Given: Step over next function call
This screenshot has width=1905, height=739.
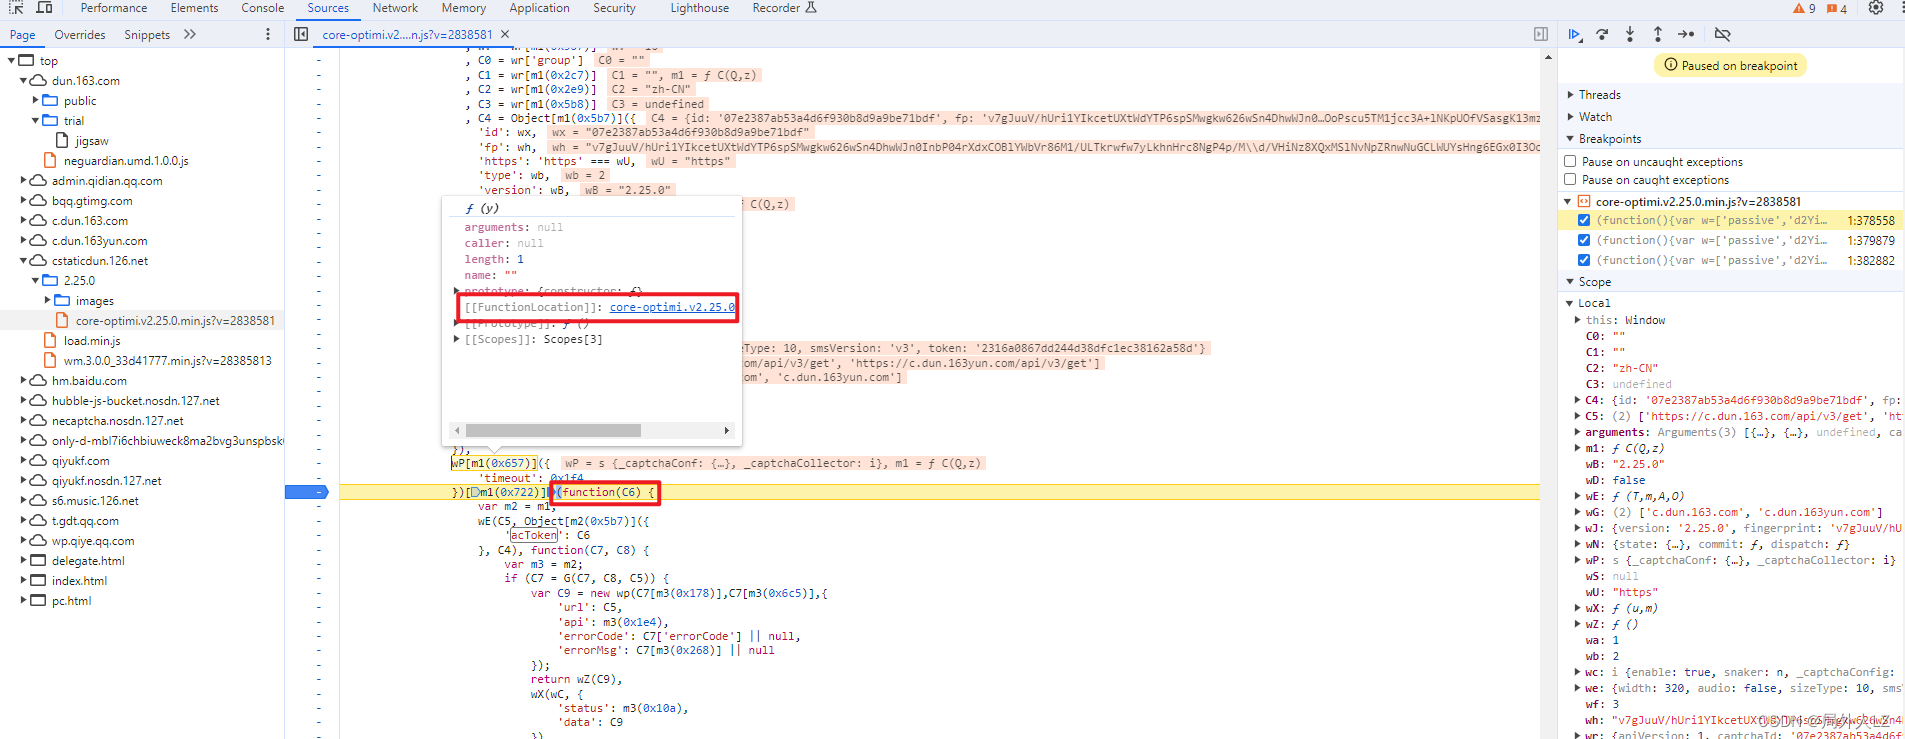Looking at the screenshot, I should coord(1603,34).
